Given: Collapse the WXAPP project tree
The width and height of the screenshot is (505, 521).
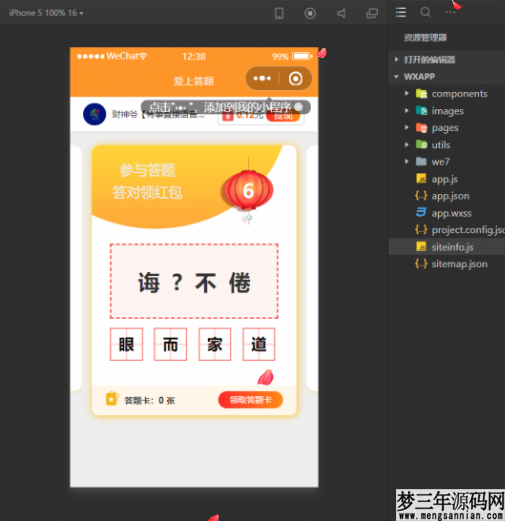Looking at the screenshot, I should (x=447, y=77).
